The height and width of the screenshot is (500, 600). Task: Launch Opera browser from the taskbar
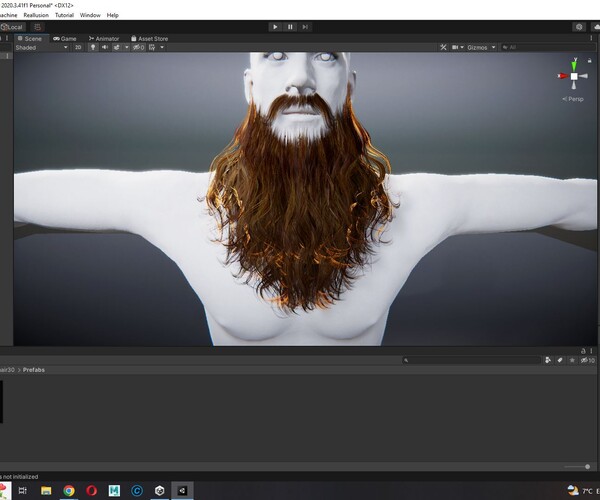coord(91,490)
